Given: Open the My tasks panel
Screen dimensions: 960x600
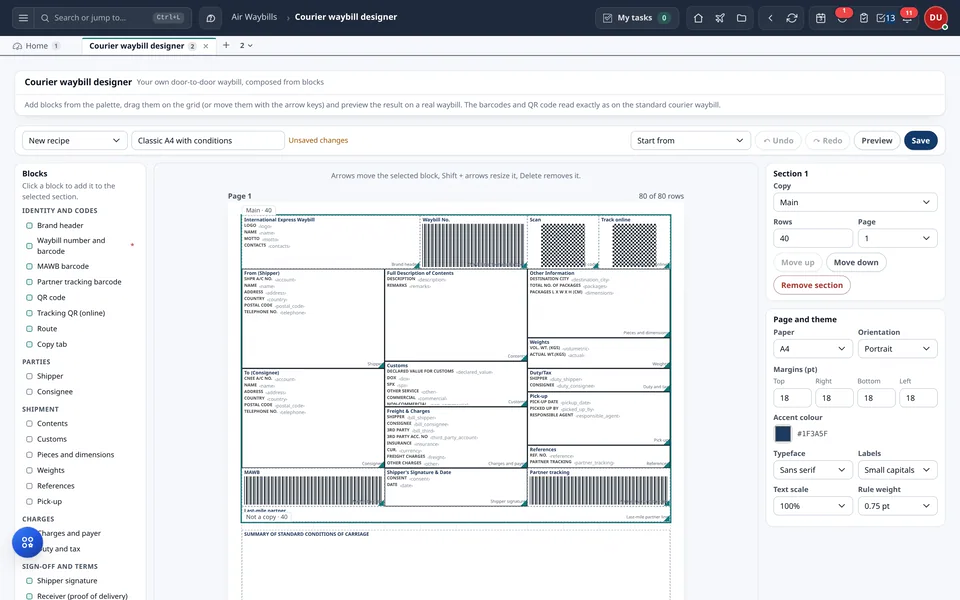Looking at the screenshot, I should click(x=637, y=18).
